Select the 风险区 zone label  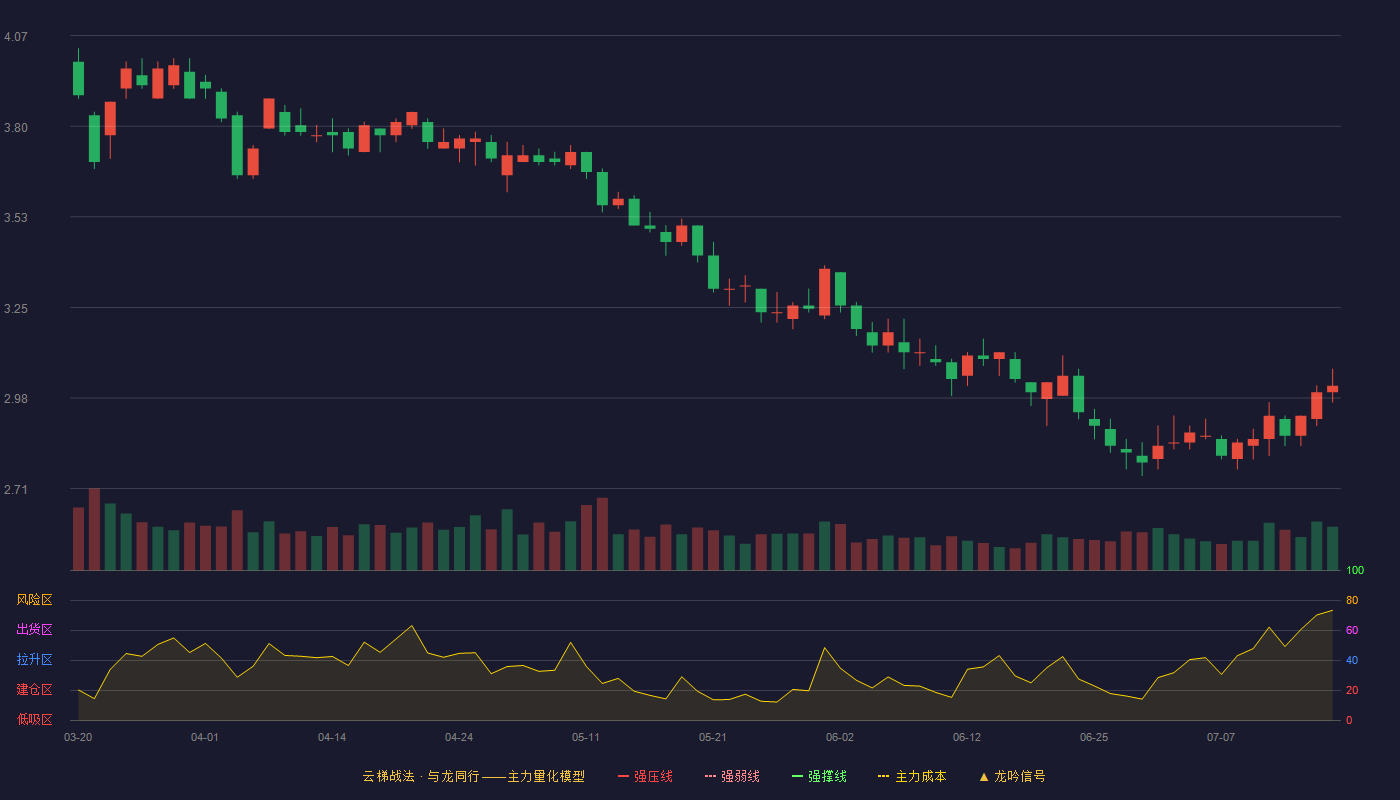click(x=34, y=600)
